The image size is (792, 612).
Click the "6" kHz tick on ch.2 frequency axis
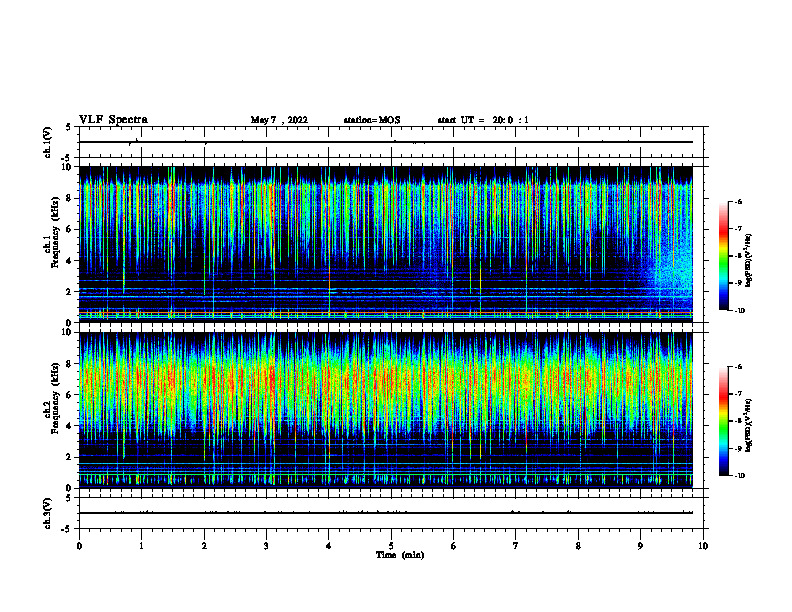tap(70, 394)
